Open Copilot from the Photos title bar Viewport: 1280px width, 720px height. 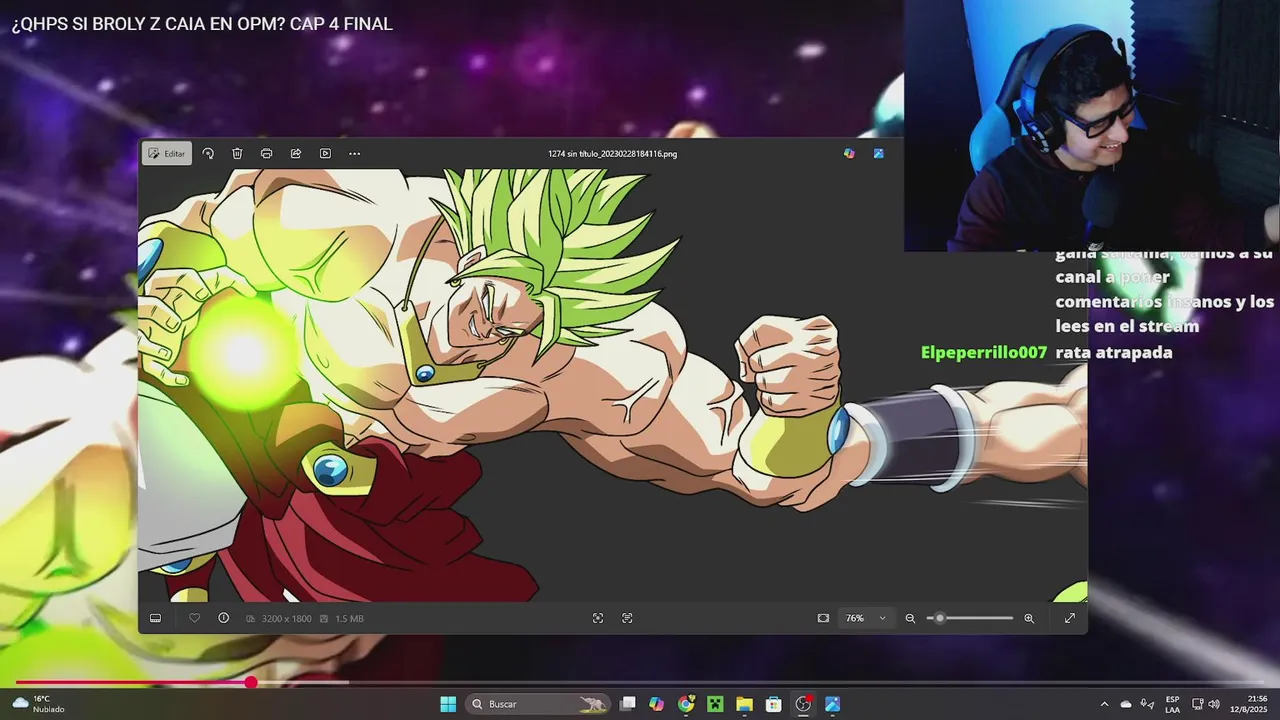point(849,153)
